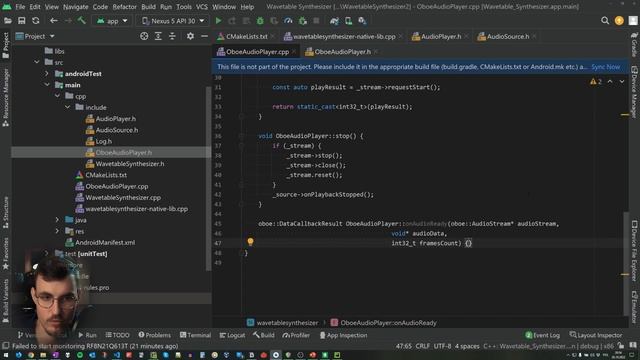
Task: Open the profiler gauge icon in toolbar
Action: pyautogui.click(x=288, y=20)
